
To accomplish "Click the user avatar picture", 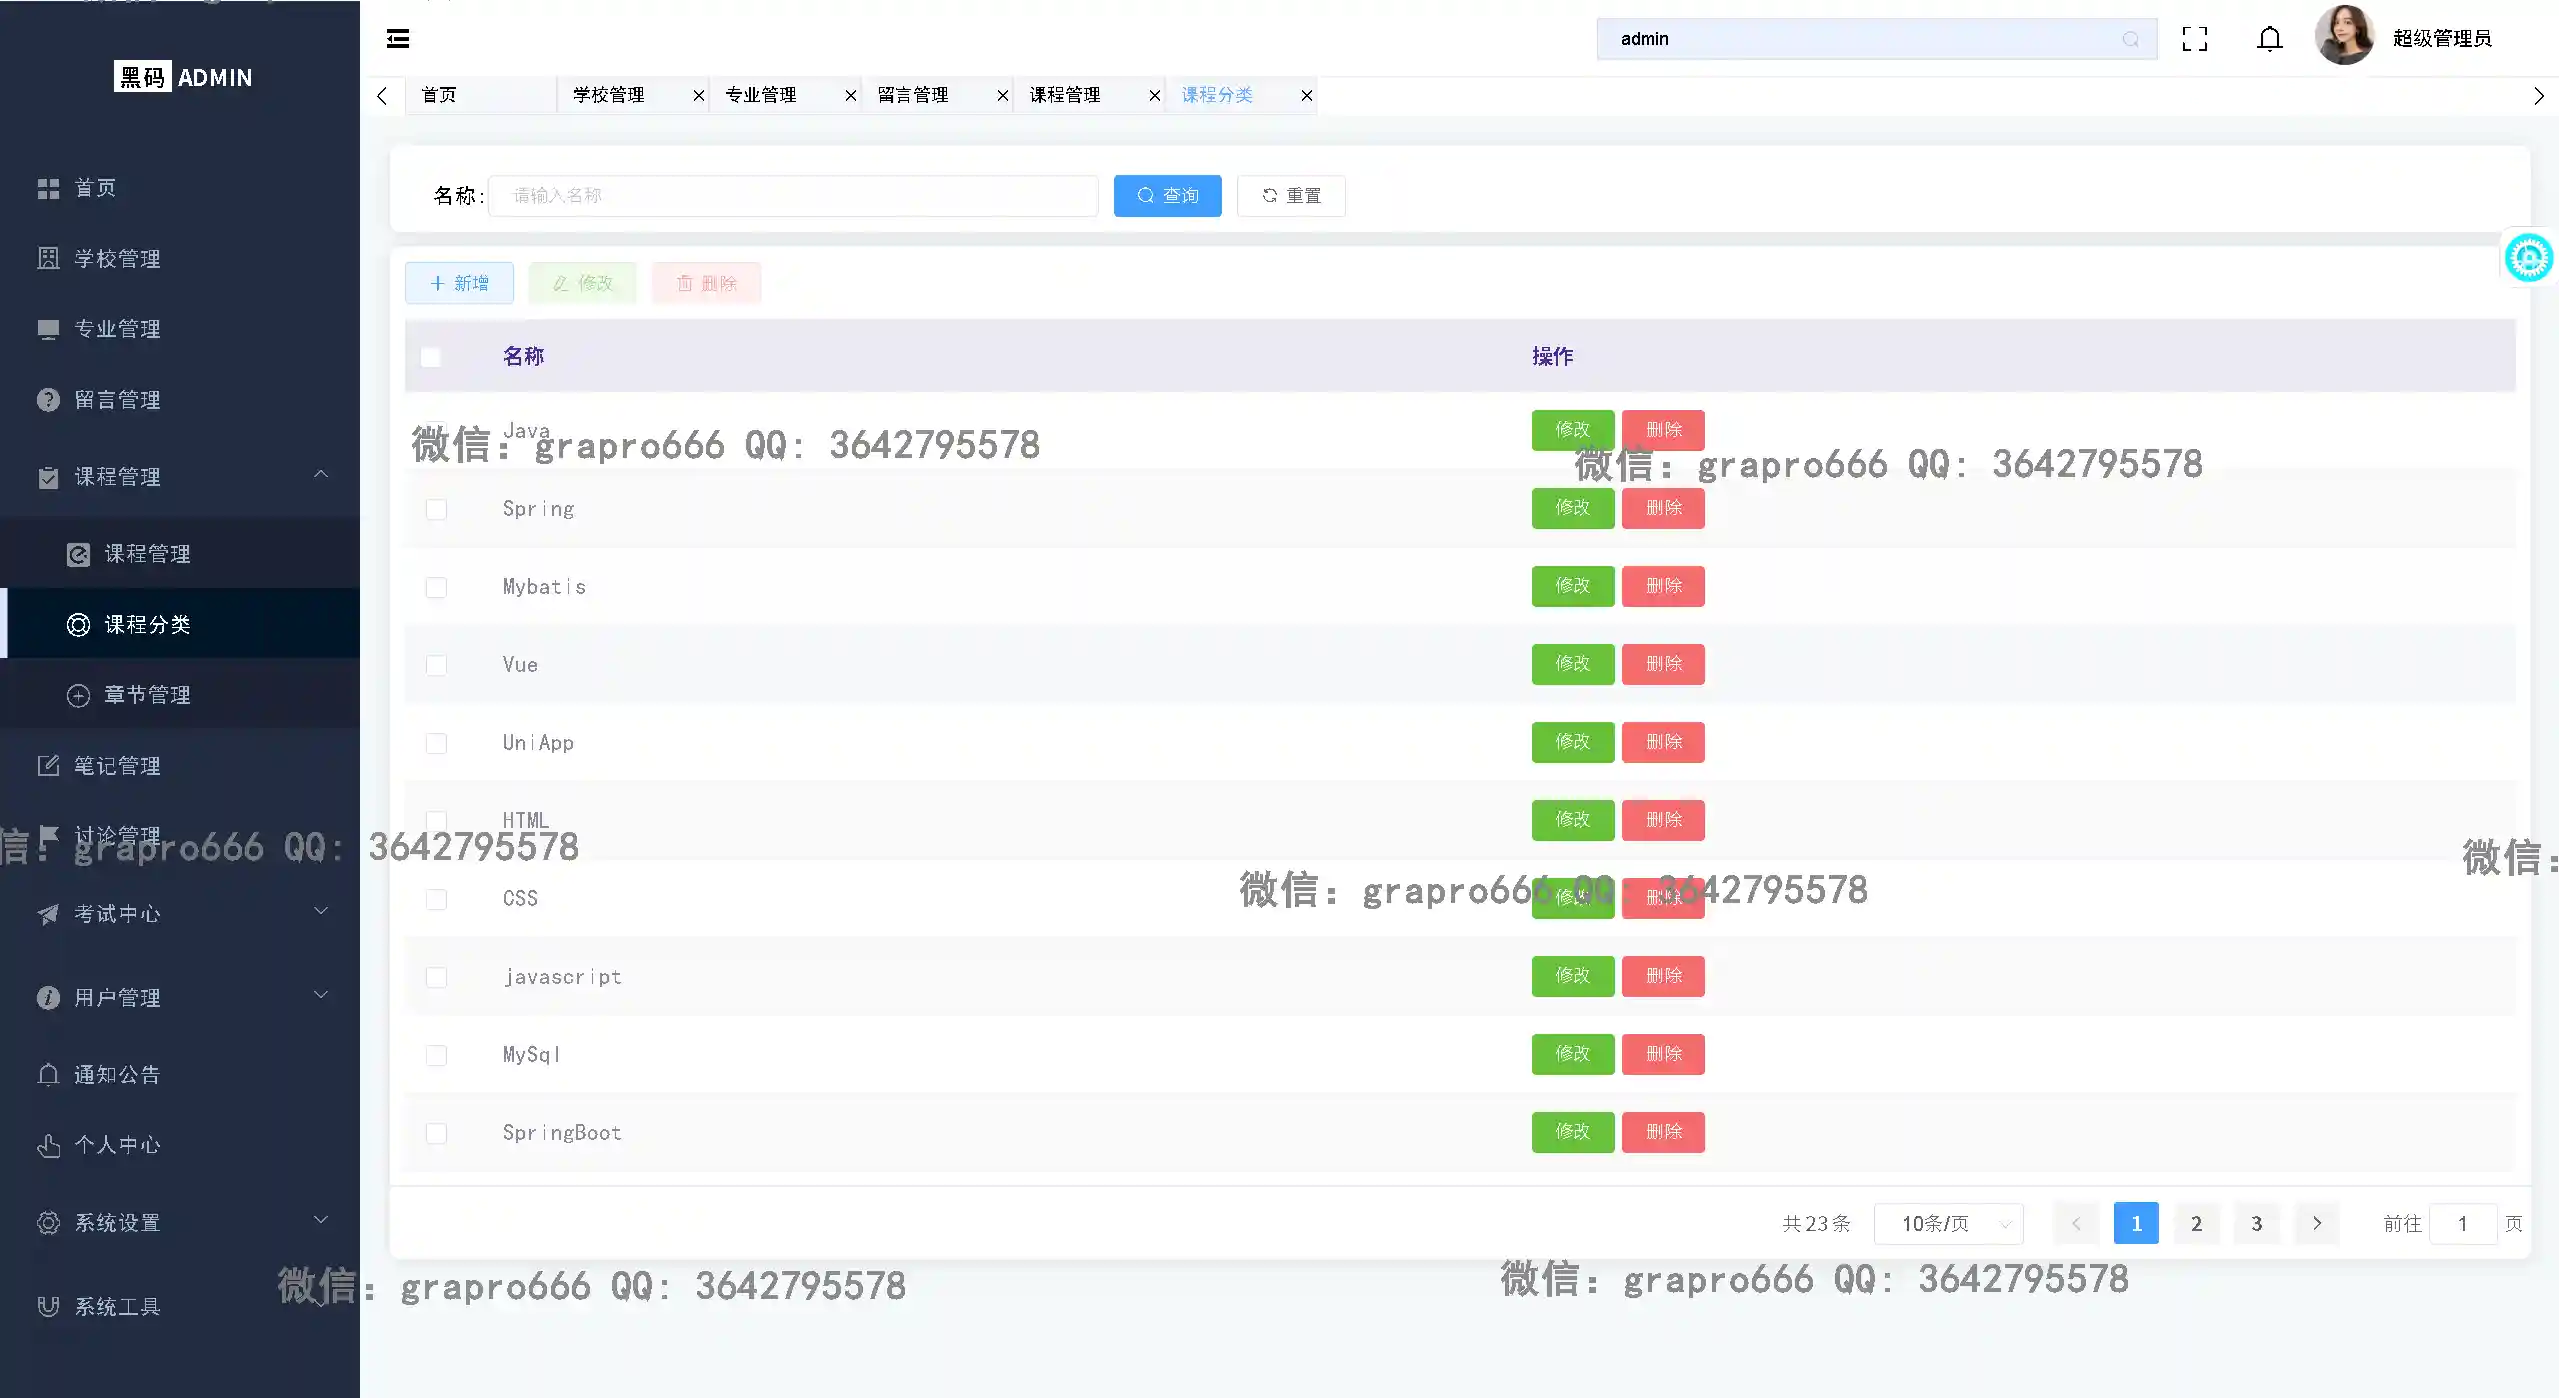I will pos(2343,36).
